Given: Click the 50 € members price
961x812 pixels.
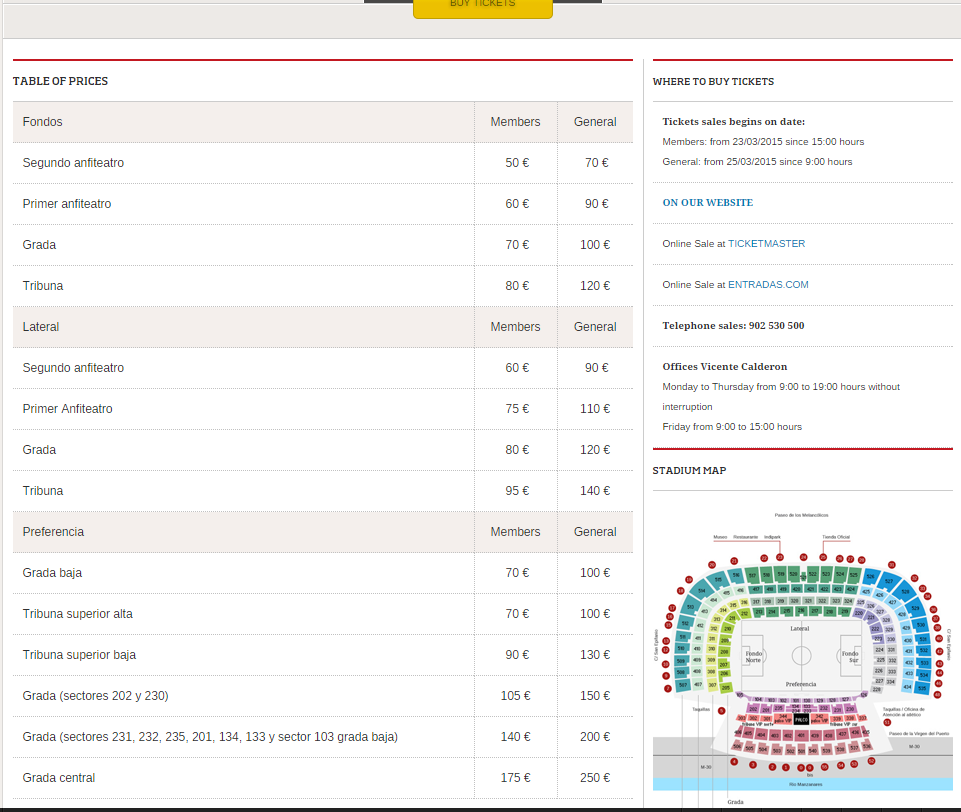Looking at the screenshot, I should tap(517, 163).
